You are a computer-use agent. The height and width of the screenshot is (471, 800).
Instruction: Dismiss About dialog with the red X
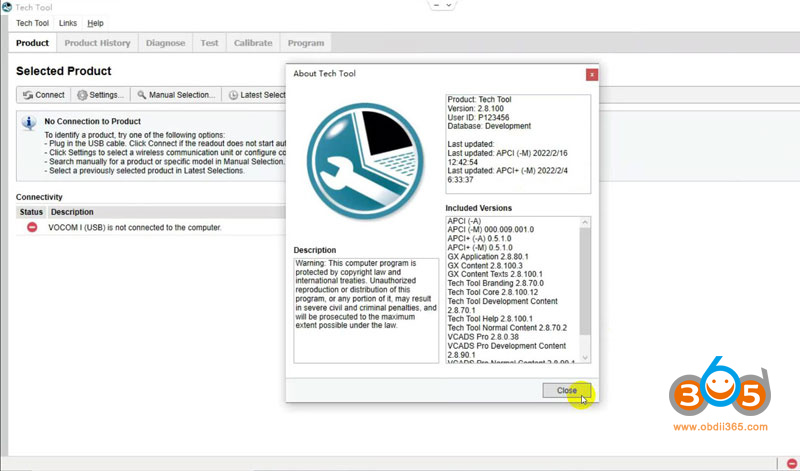592,74
